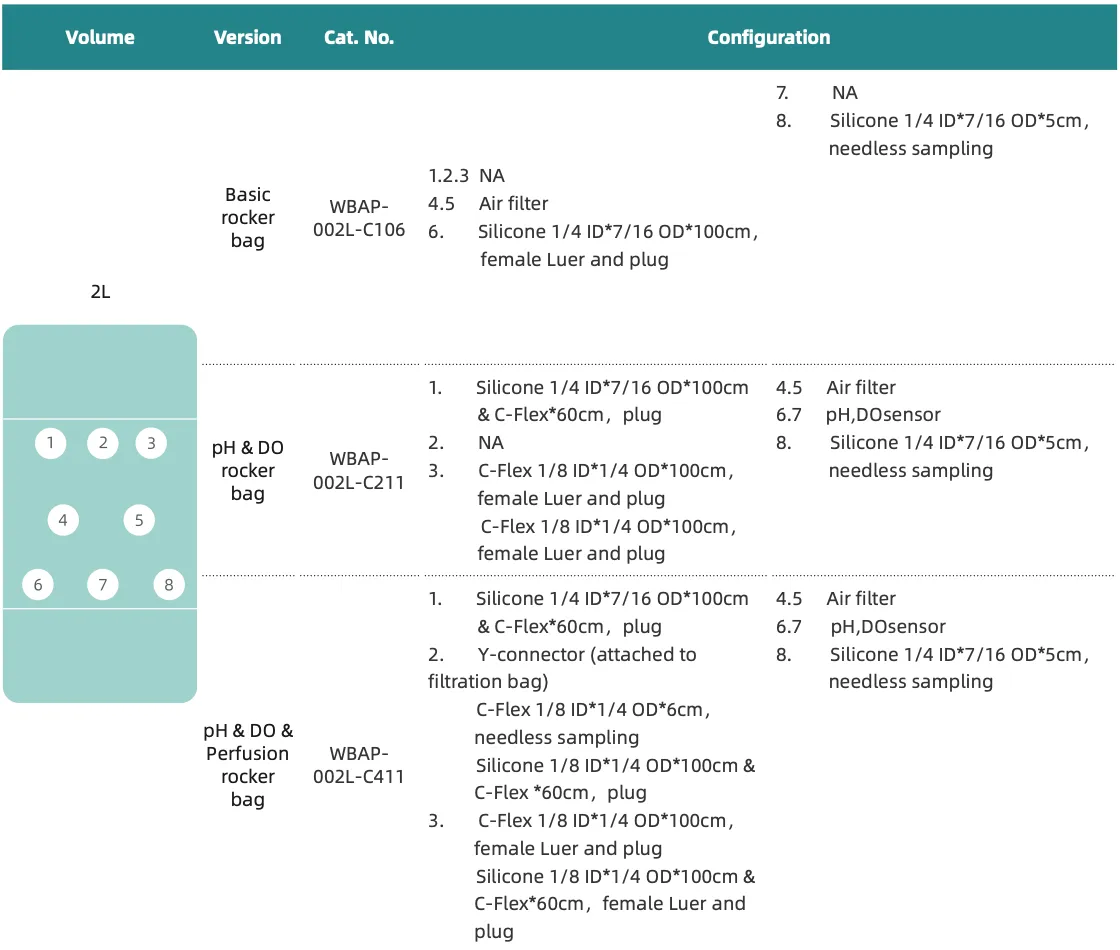This screenshot has width=1120, height=950.
Task: Click port number 1 on the bag diagram
Action: 51,443
